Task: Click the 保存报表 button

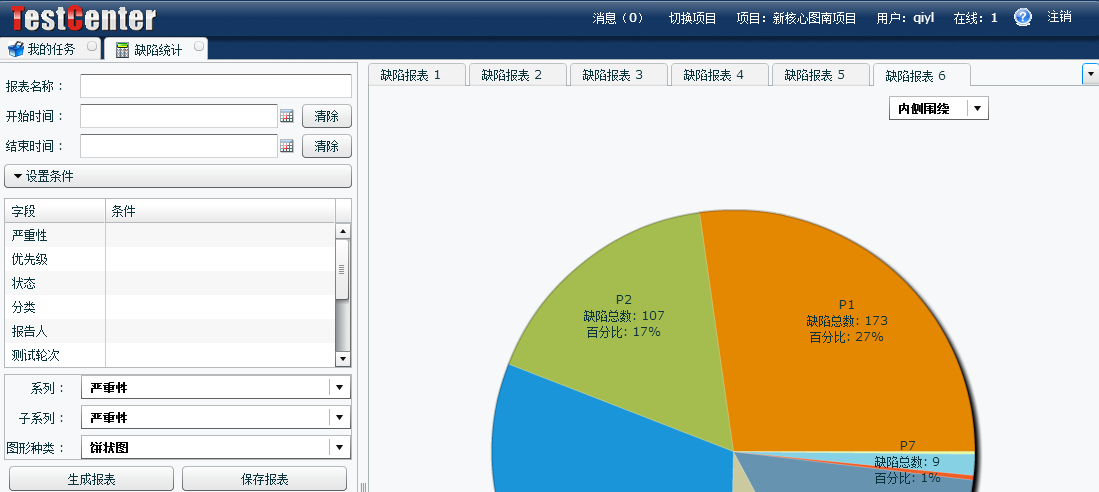Action: click(x=264, y=479)
